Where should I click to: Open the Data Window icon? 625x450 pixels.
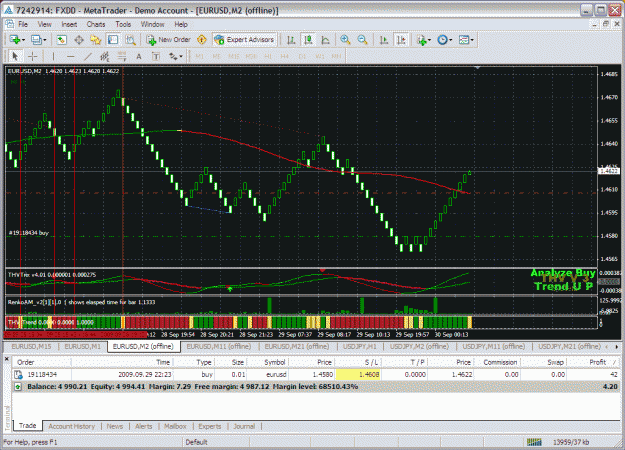(x=79, y=40)
